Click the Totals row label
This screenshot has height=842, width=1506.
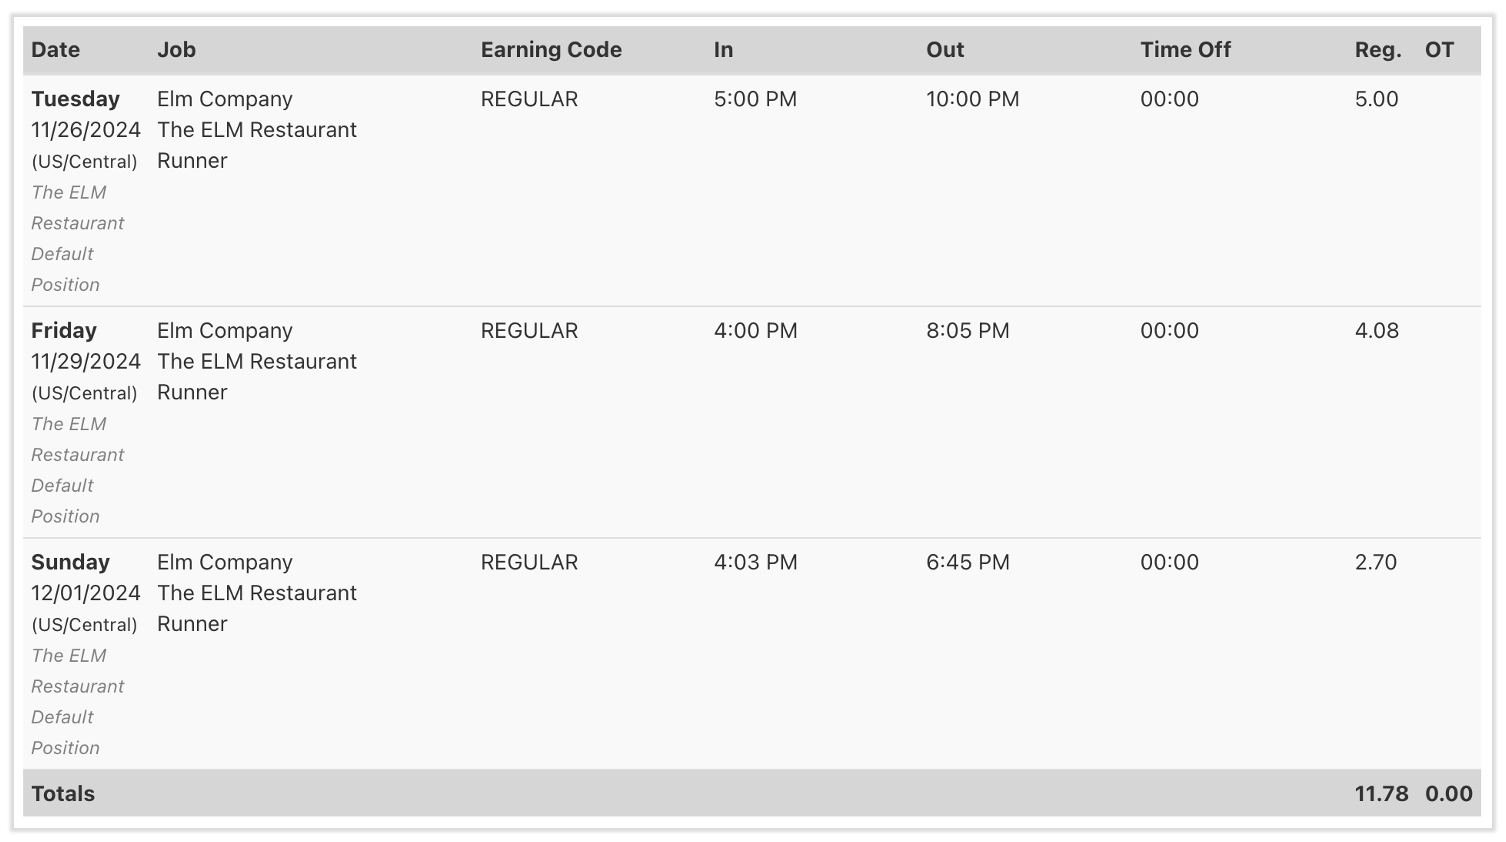tap(63, 794)
